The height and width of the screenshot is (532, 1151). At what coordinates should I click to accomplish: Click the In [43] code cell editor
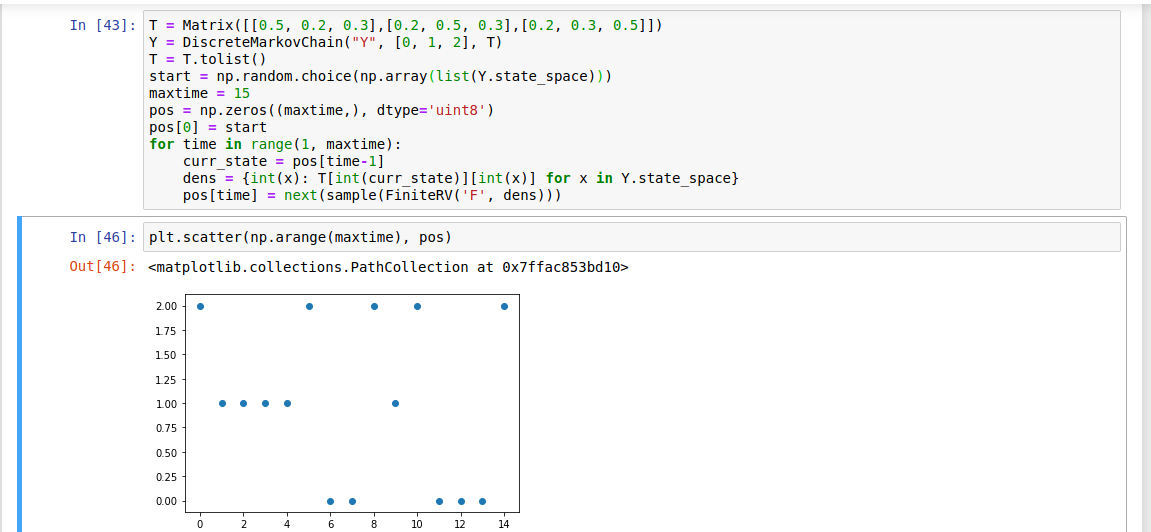tap(631, 110)
